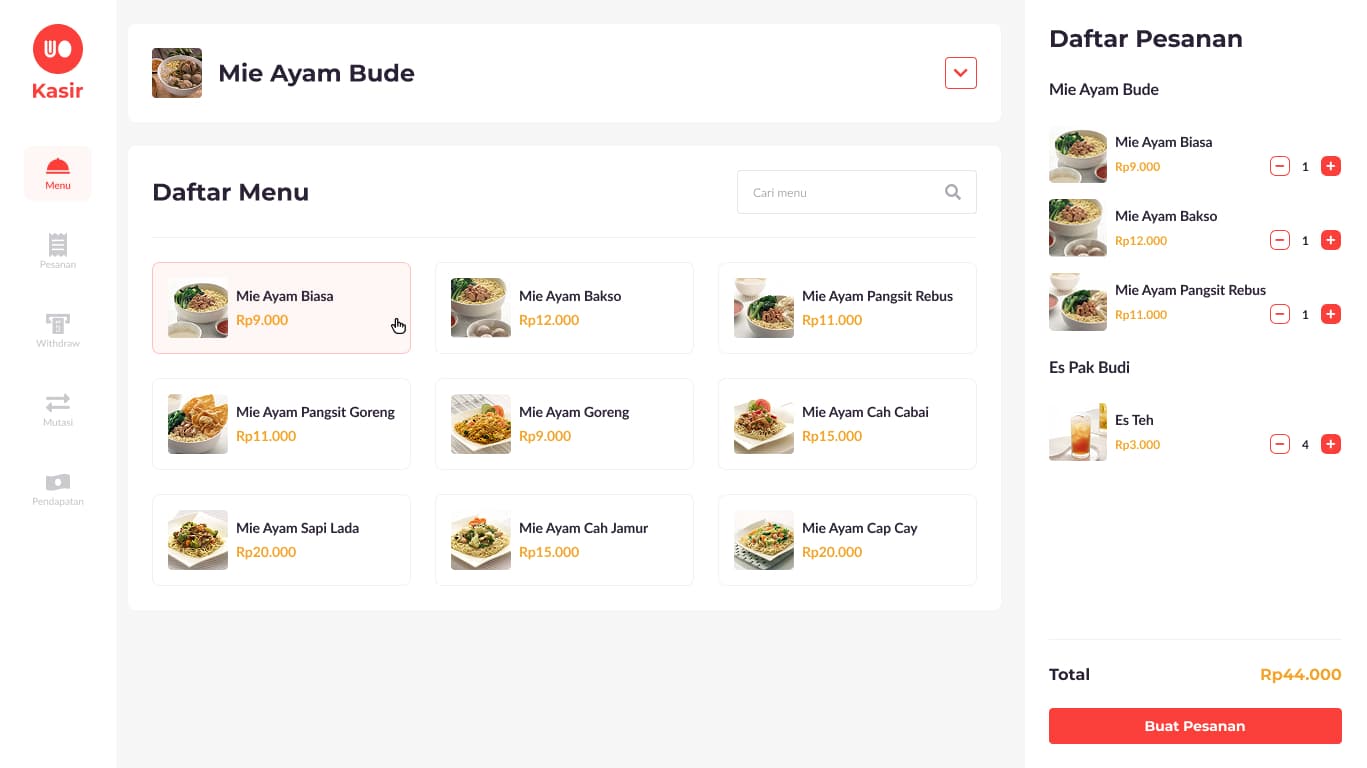This screenshot has width=1367, height=768.
Task: Increase Es Teh quantity
Action: coord(1331,444)
